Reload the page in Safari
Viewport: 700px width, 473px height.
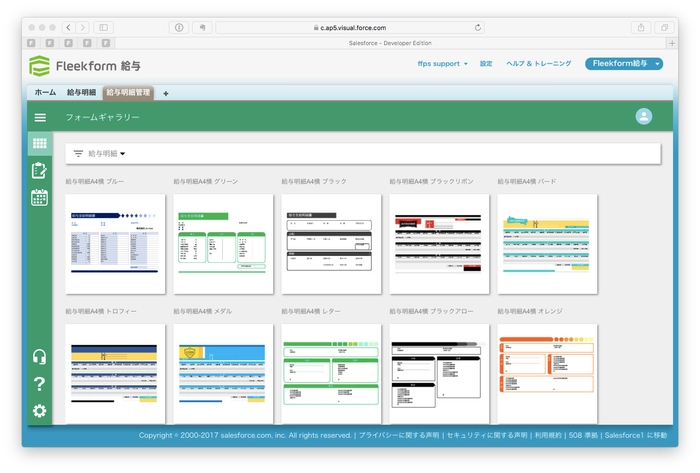tap(478, 28)
